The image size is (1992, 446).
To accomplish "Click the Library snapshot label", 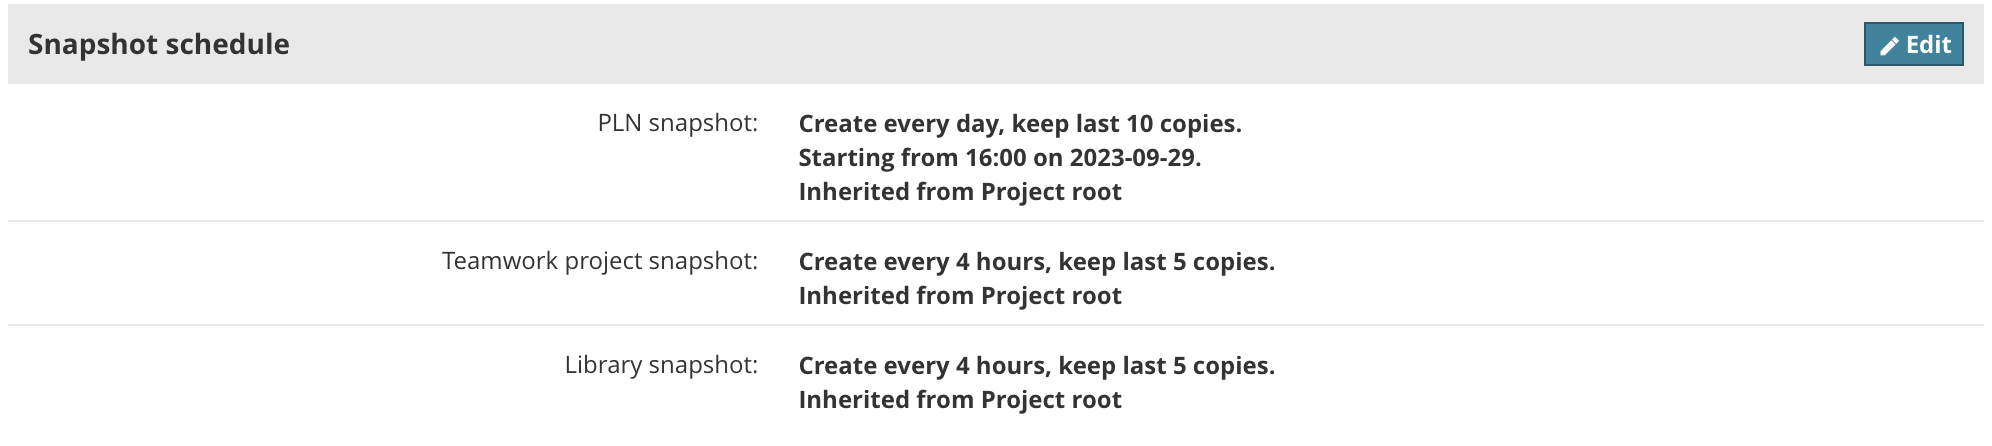I will click(661, 365).
